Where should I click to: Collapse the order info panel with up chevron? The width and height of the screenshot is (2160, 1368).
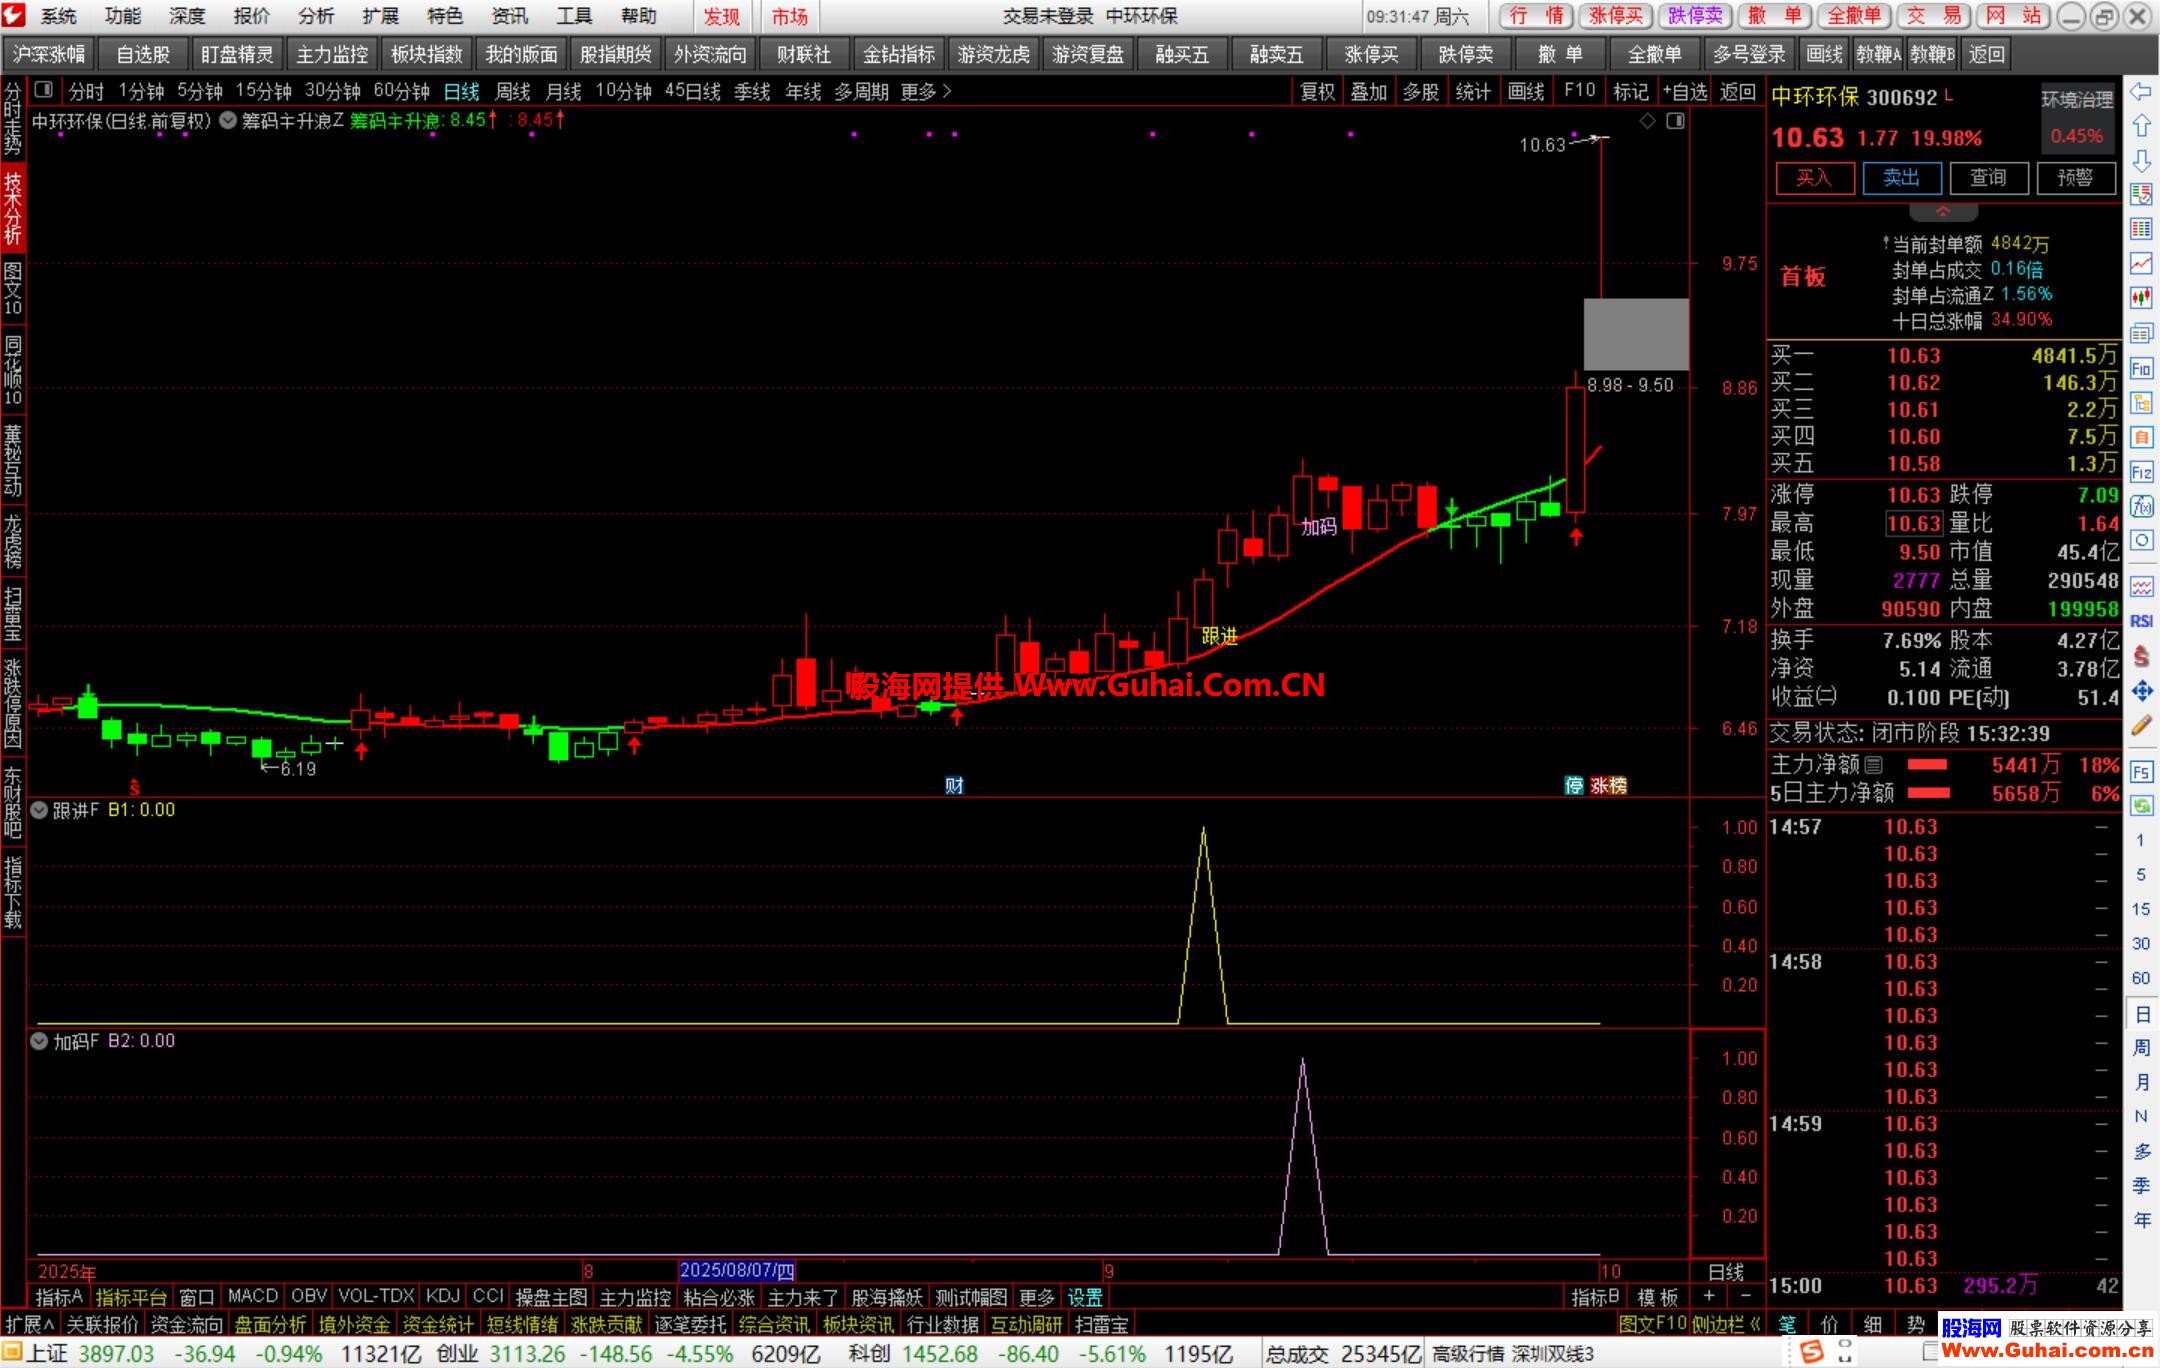click(x=1943, y=213)
